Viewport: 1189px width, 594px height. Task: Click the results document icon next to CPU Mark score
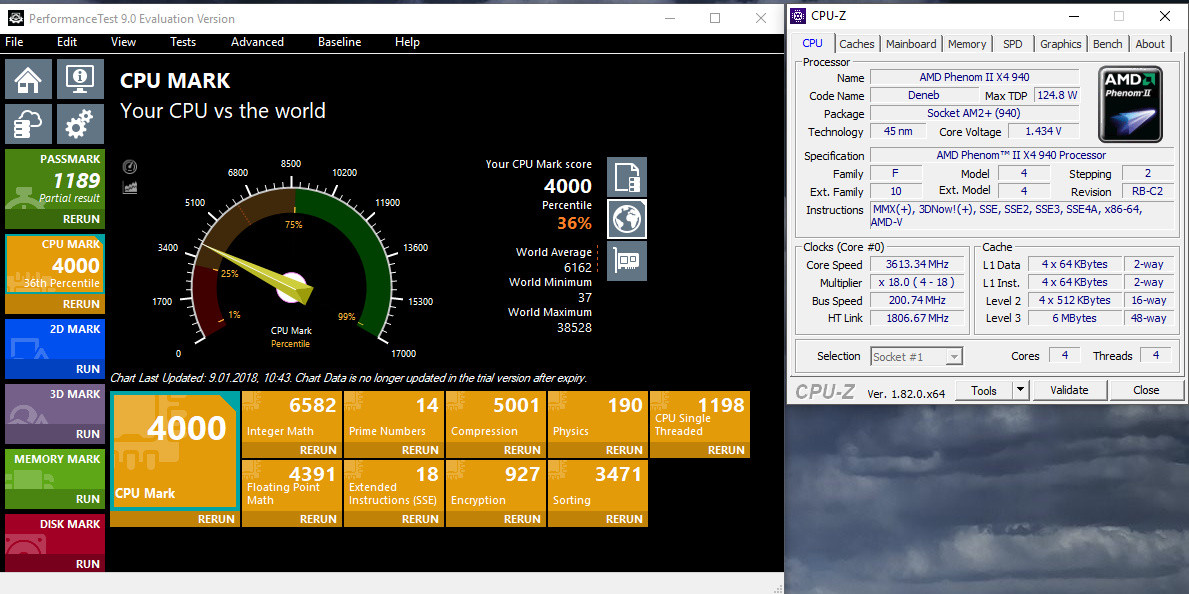tap(627, 177)
